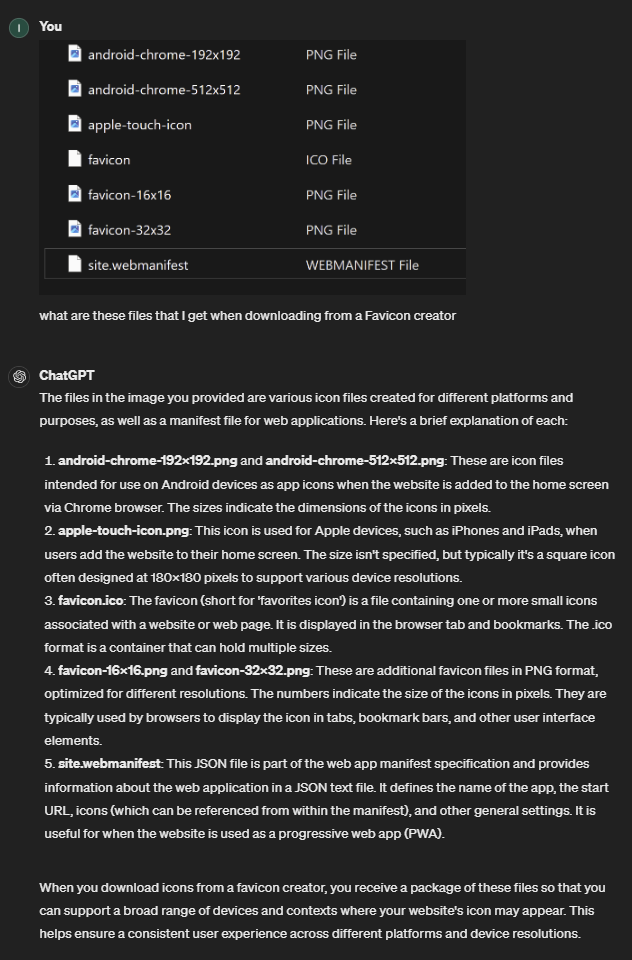Click the PNG File label beside apple-touch-icon
The image size is (632, 960).
(330, 124)
